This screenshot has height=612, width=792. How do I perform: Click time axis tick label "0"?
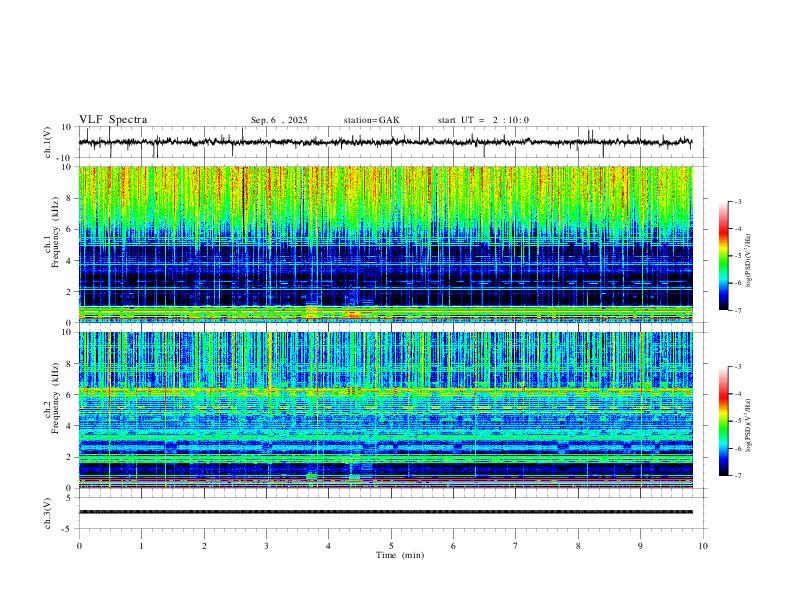79,546
